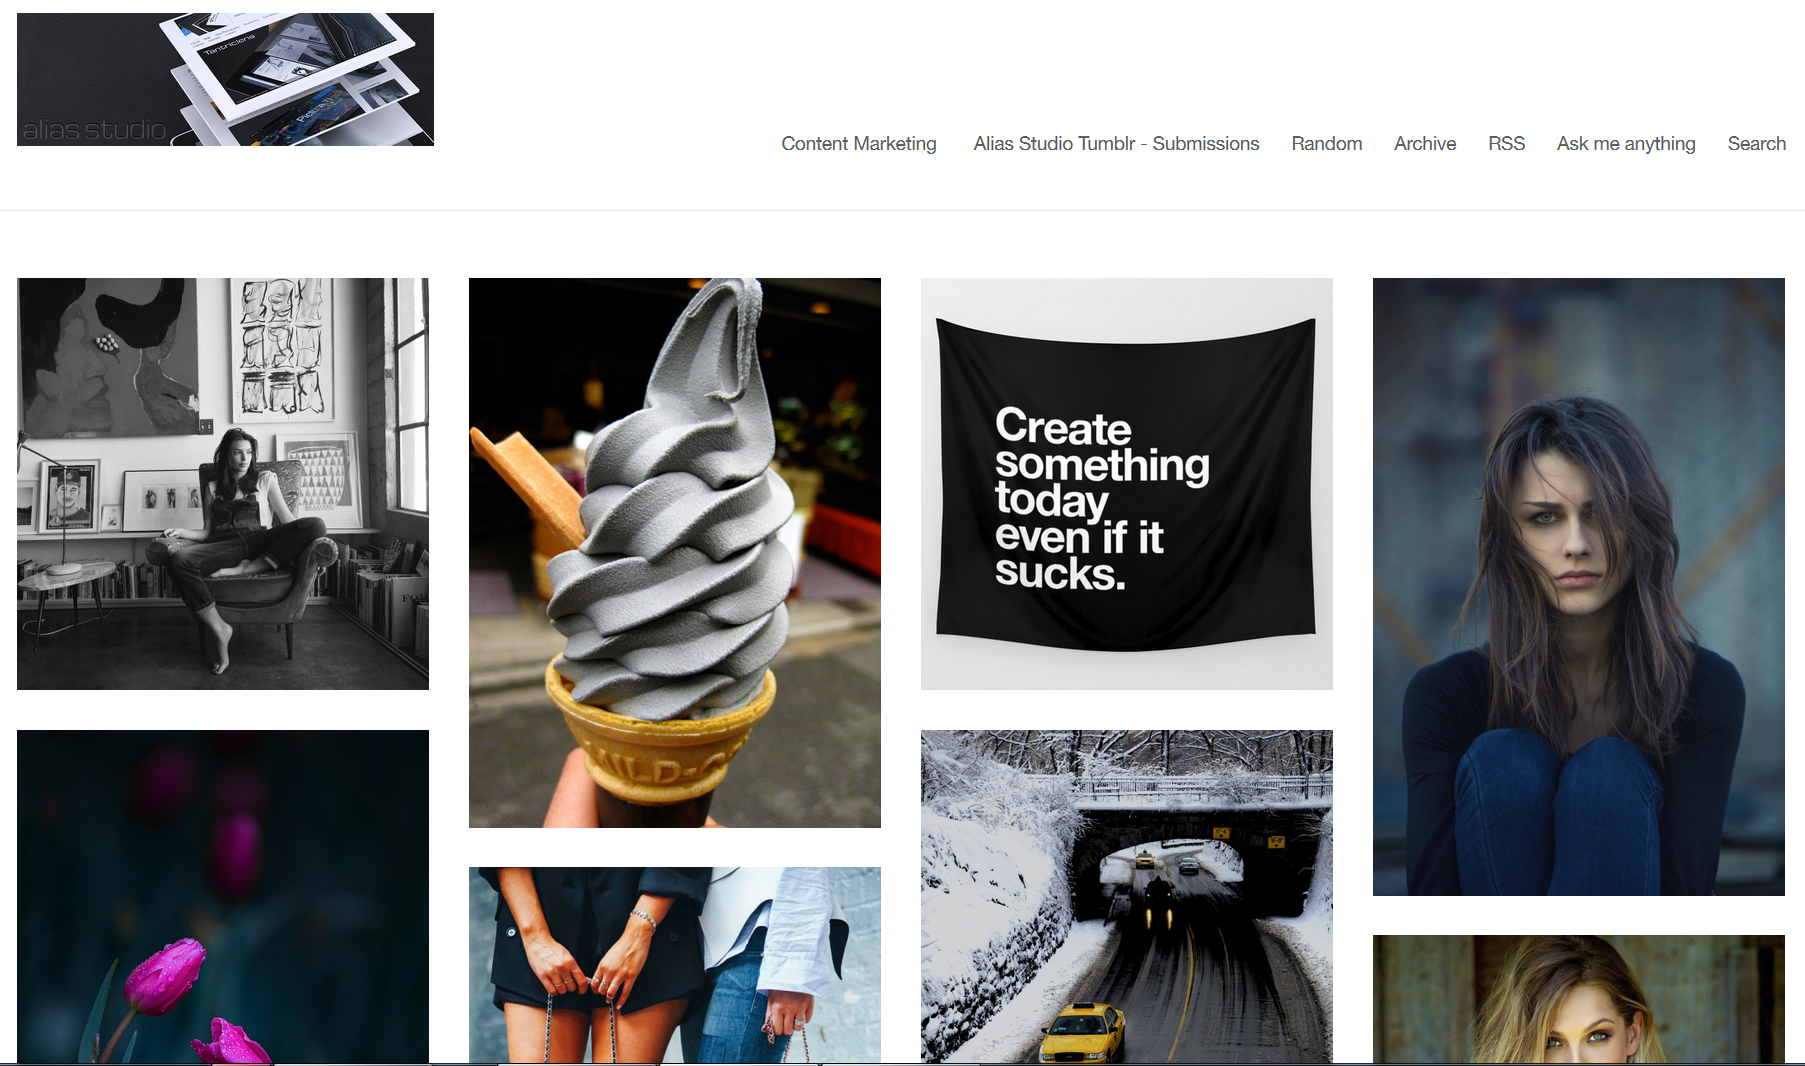This screenshot has width=1805, height=1066.
Task: Click the alias studio logo banner
Action: tap(225, 79)
